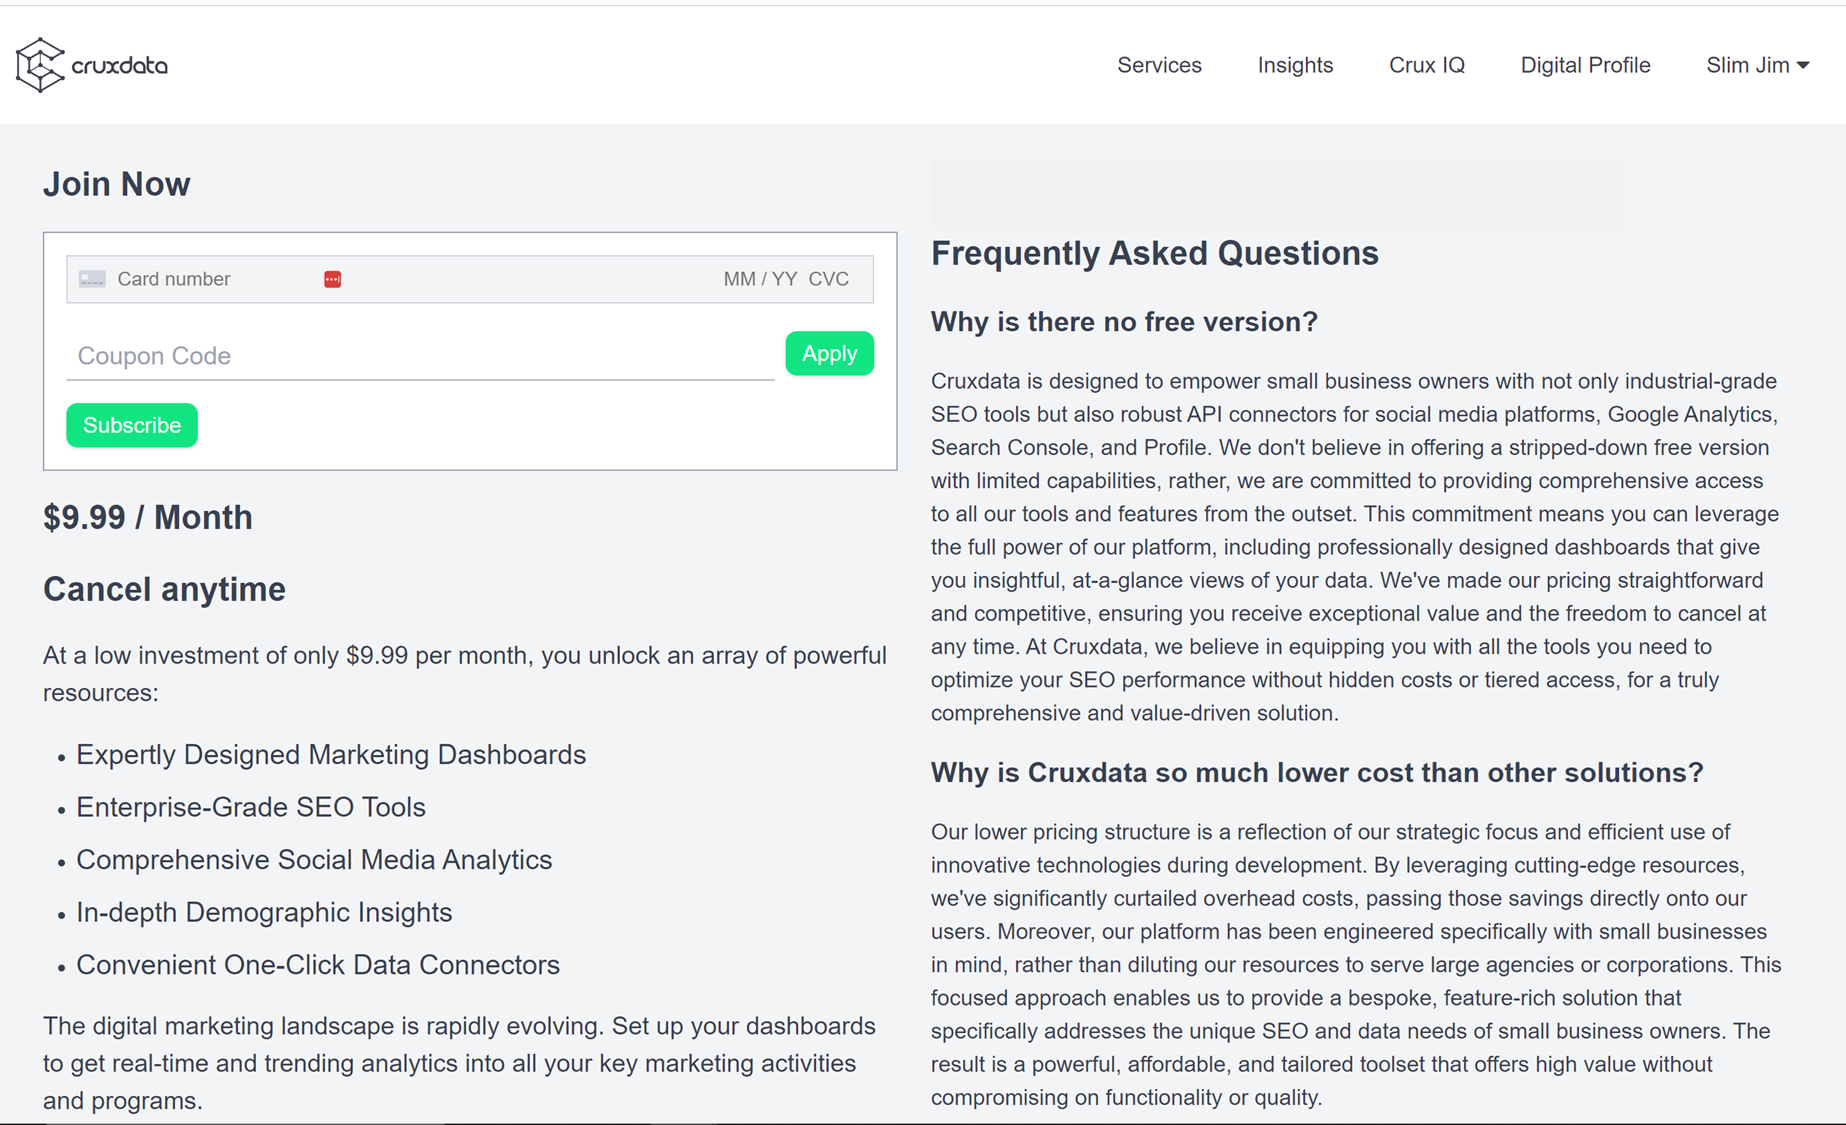Click the CVC field
Screen dimensions: 1846x1125
829,279
